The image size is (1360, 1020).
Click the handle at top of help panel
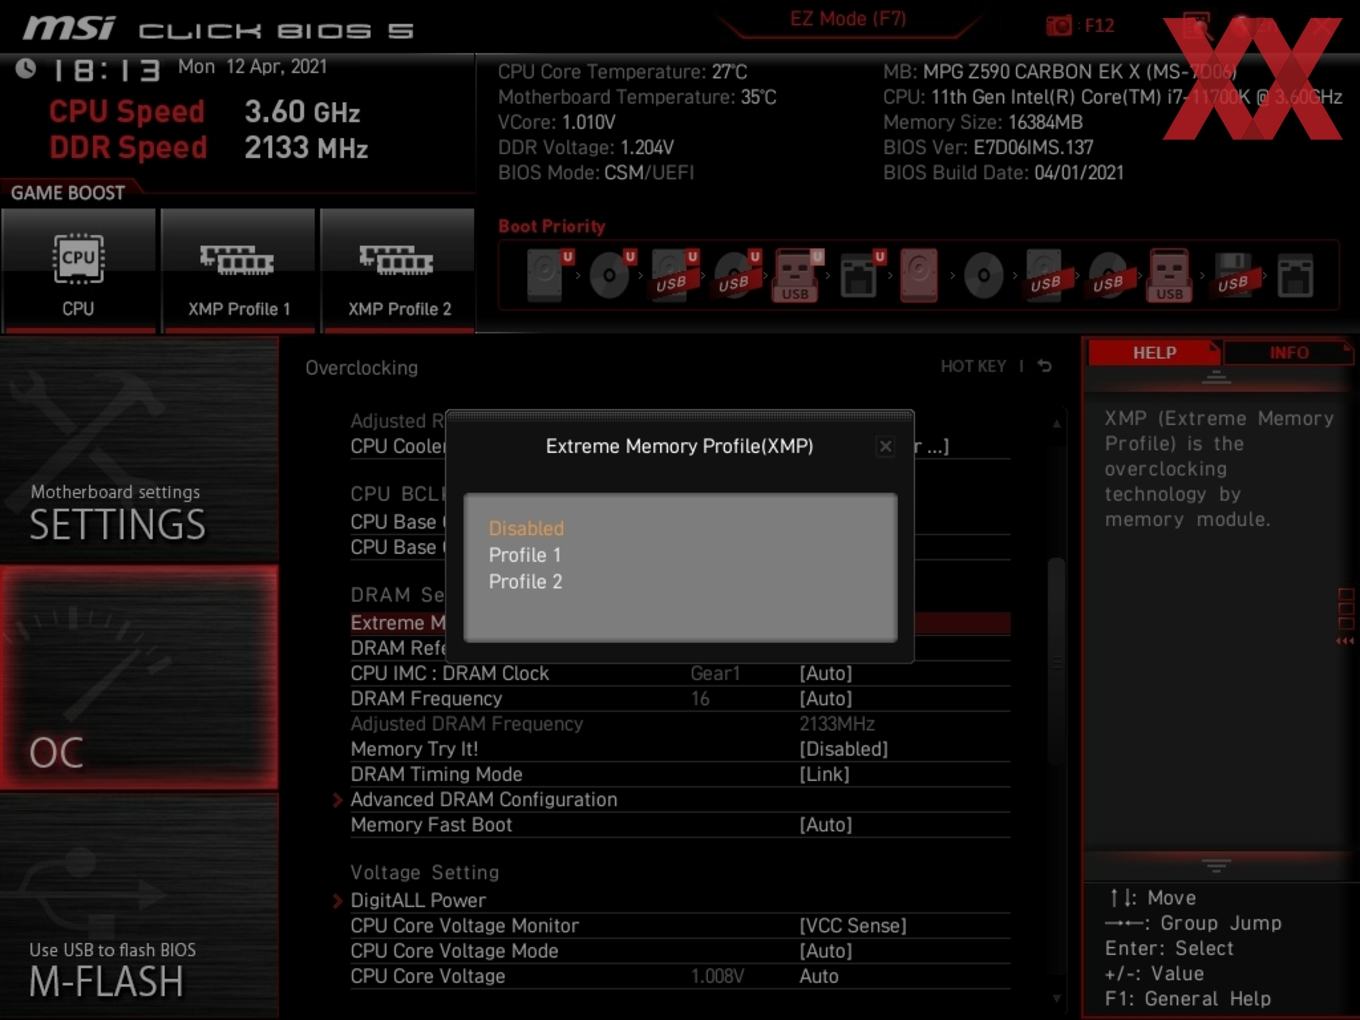tap(1216, 377)
